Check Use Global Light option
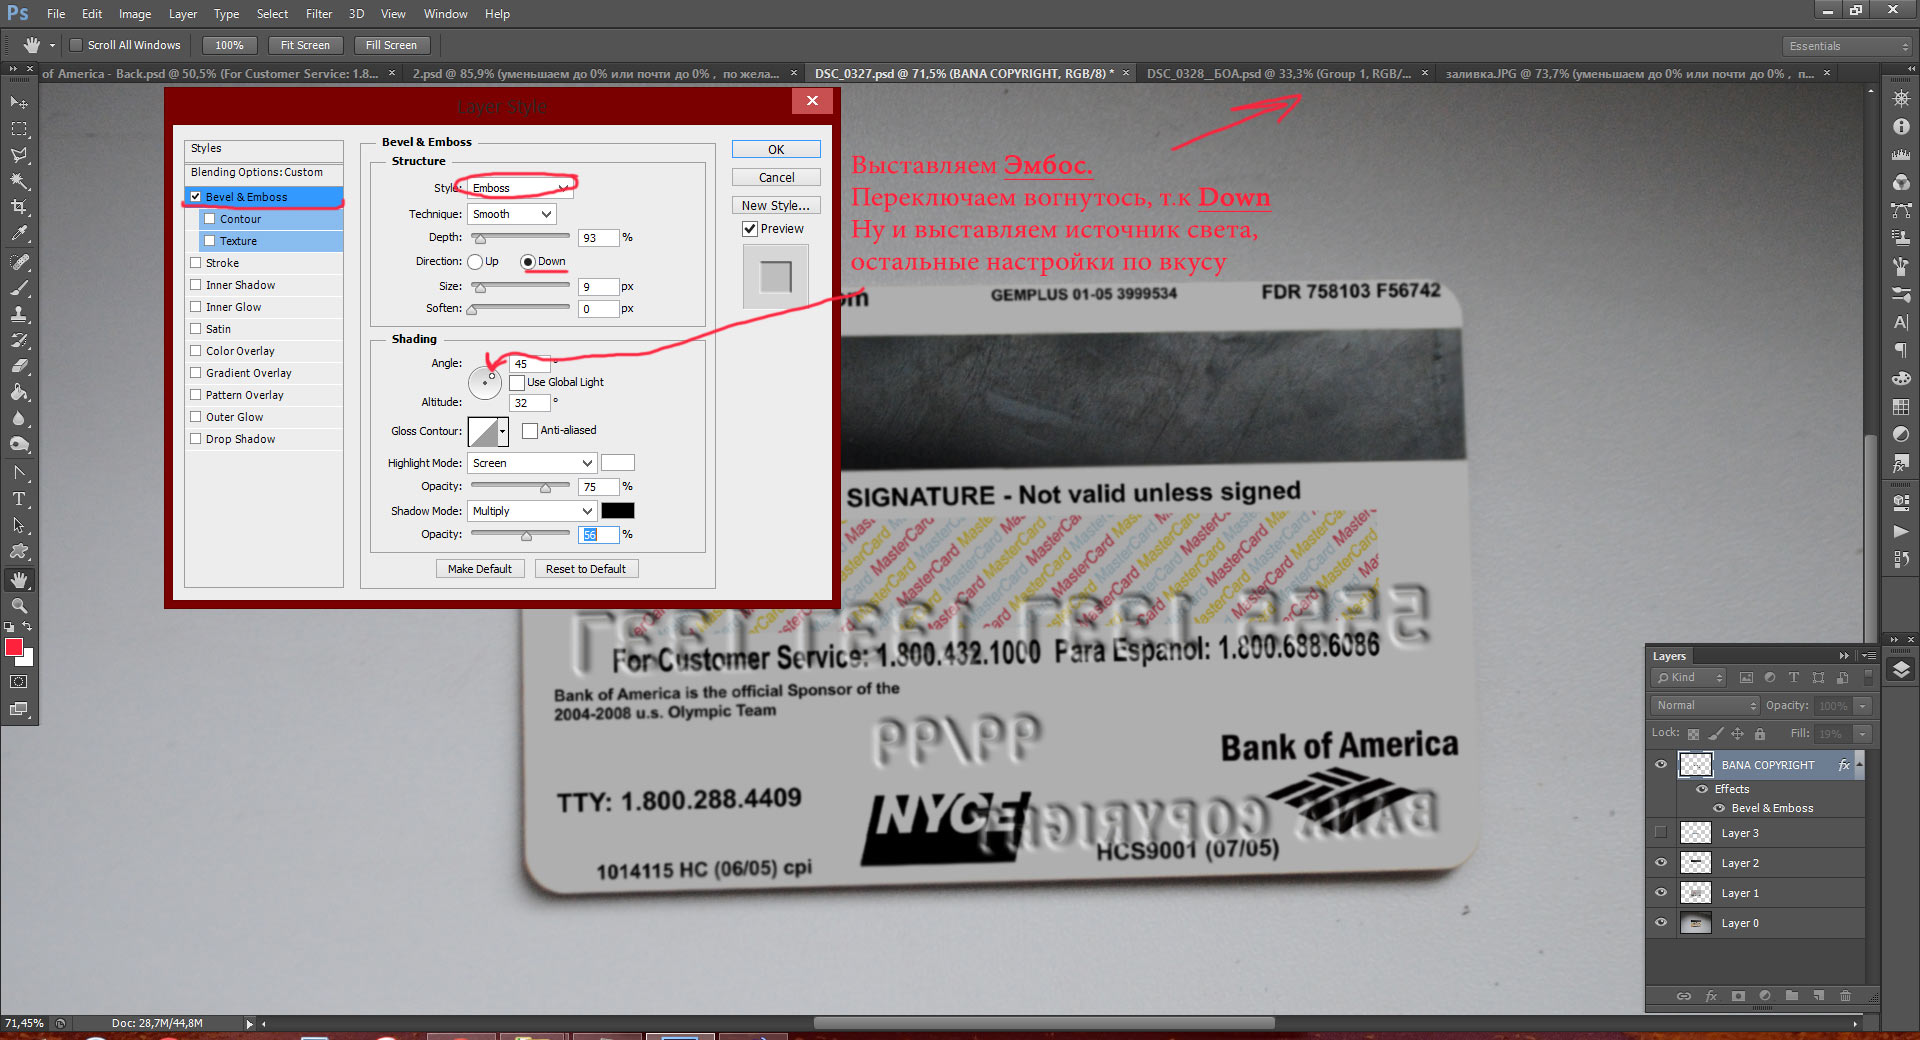Image resolution: width=1920 pixels, height=1040 pixels. point(517,382)
